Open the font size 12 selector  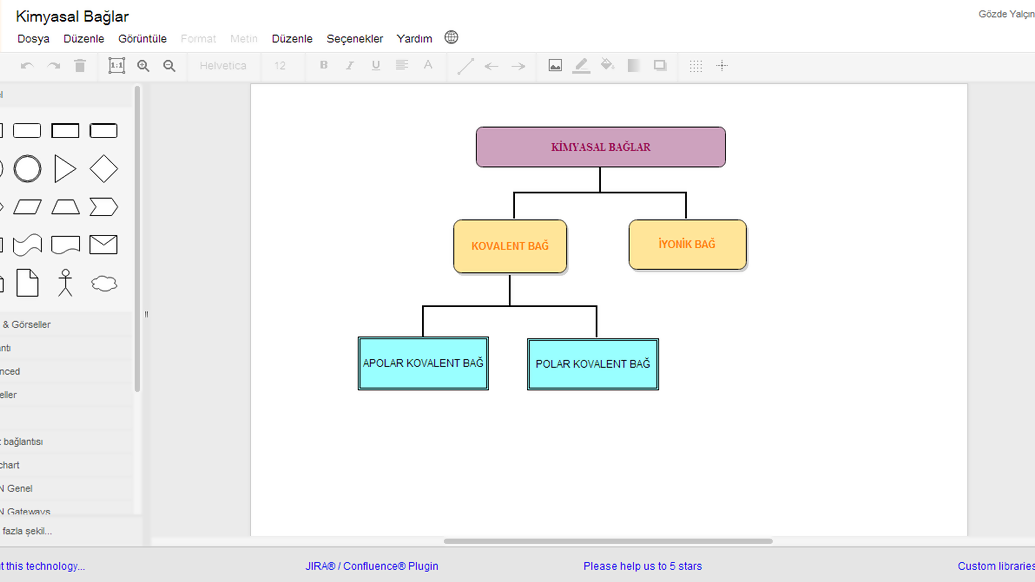281,65
